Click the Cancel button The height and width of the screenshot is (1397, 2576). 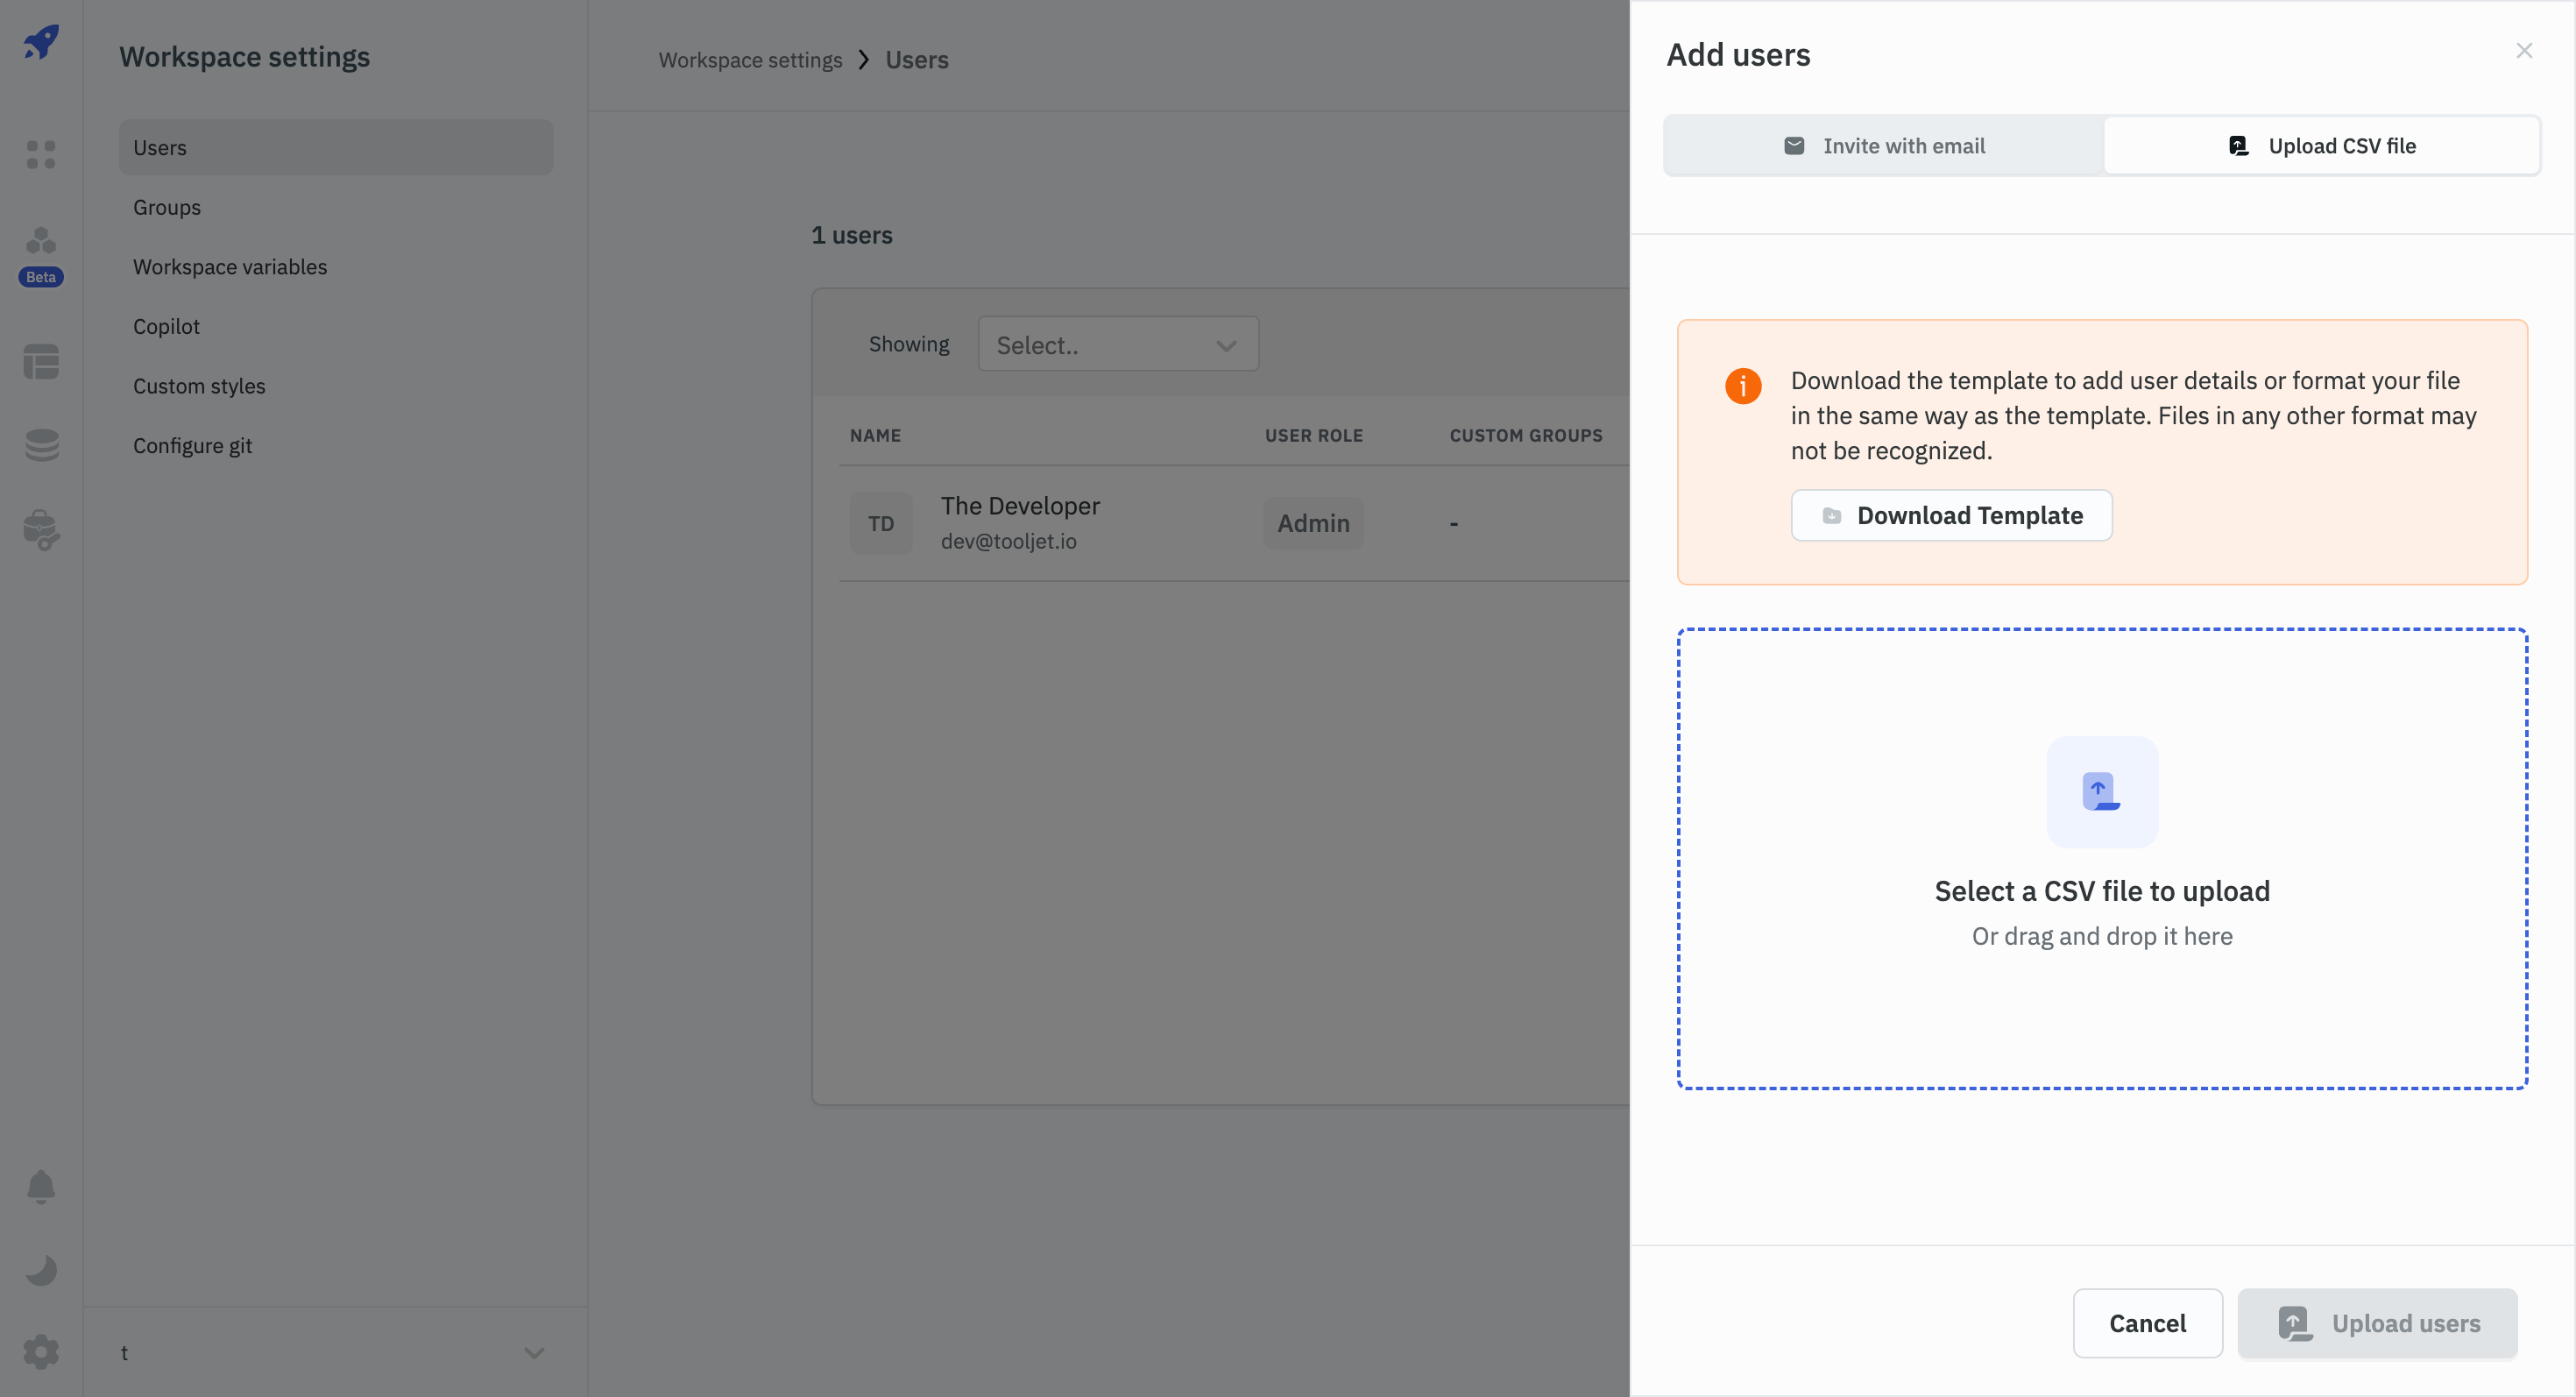(2147, 1323)
